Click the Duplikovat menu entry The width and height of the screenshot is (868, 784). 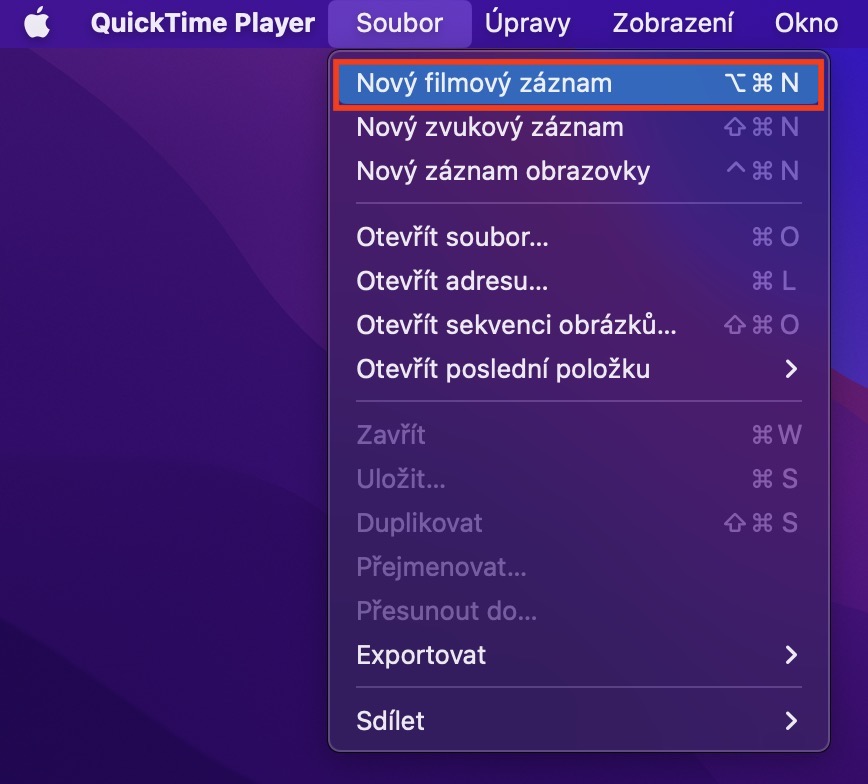(419, 523)
